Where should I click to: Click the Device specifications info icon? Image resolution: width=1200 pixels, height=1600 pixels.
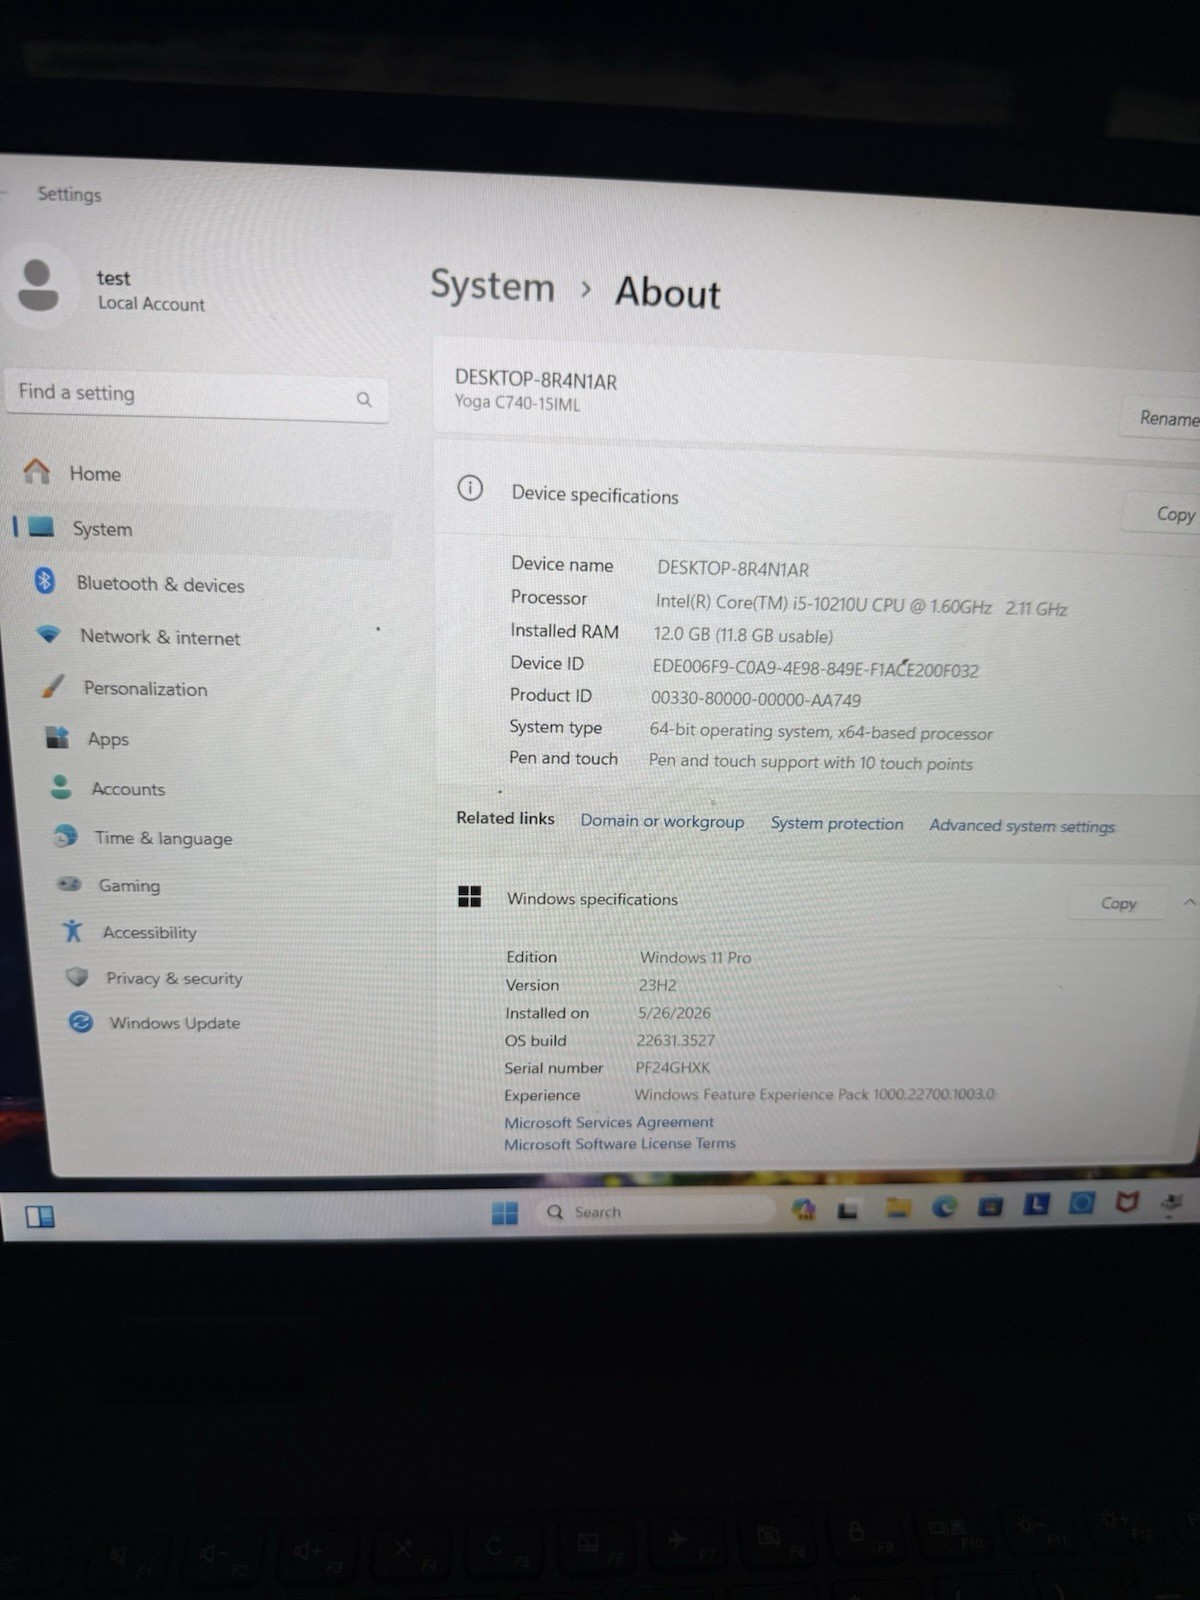click(x=470, y=488)
